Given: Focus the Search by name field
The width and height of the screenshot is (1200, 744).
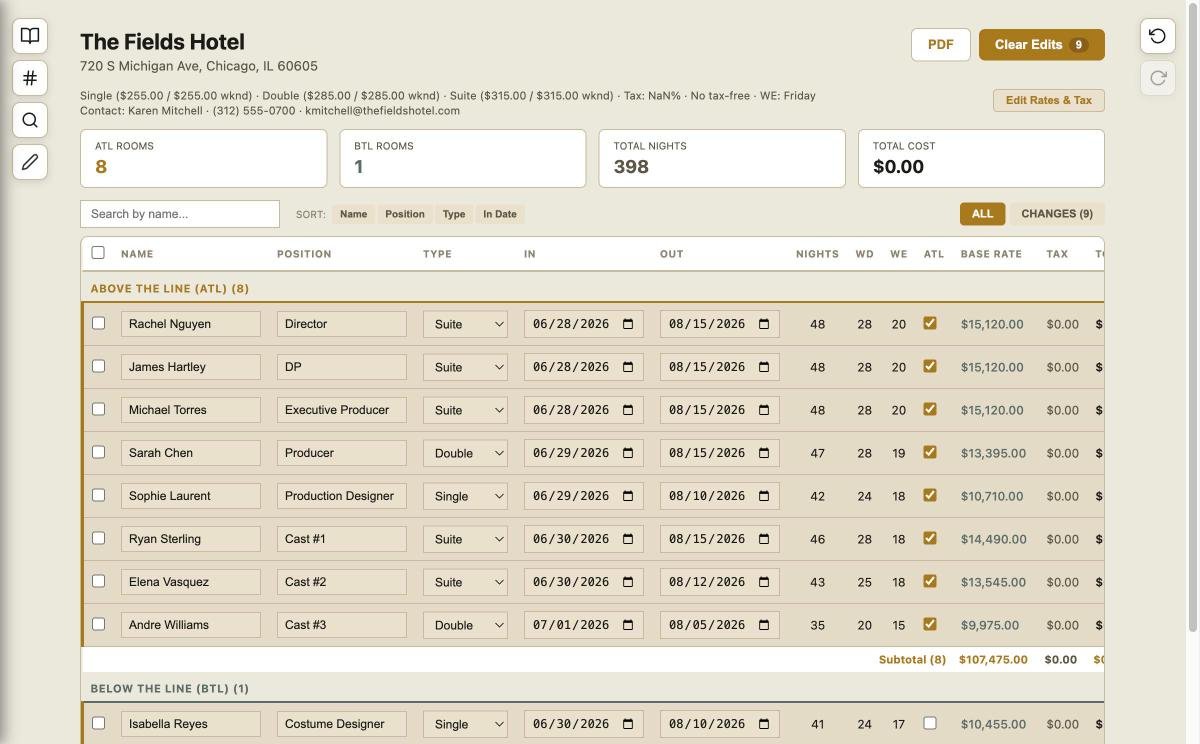Looking at the screenshot, I should pyautogui.click(x=180, y=214).
